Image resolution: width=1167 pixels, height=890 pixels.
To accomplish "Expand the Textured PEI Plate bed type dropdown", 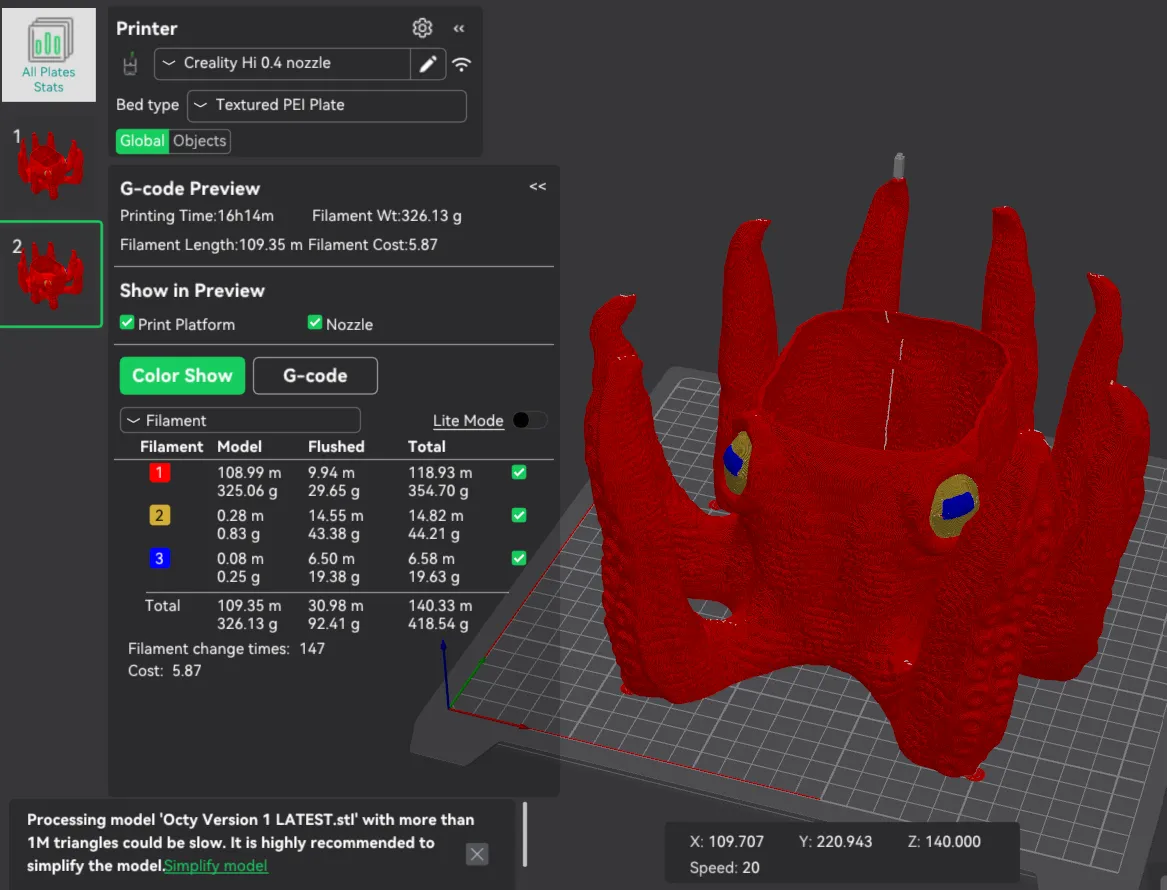I will pyautogui.click(x=327, y=106).
